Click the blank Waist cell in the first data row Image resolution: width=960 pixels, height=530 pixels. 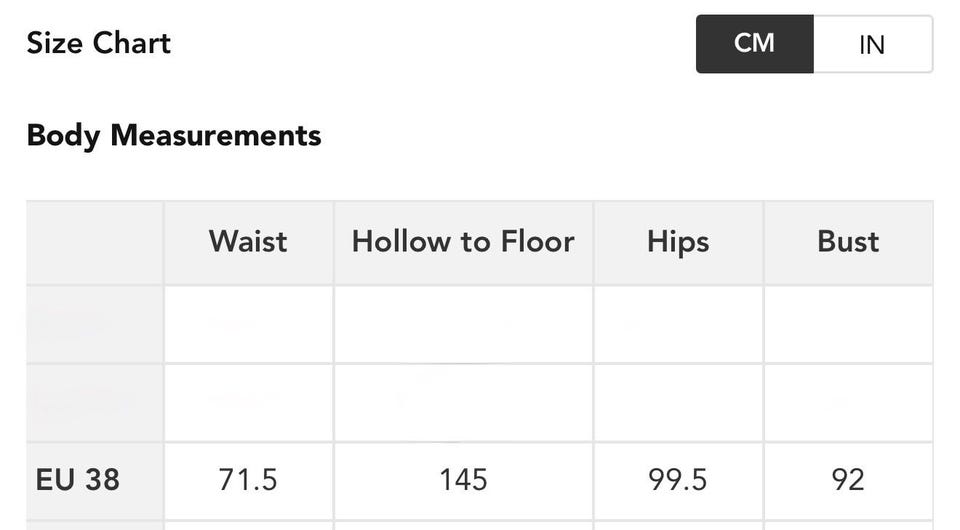(x=249, y=324)
